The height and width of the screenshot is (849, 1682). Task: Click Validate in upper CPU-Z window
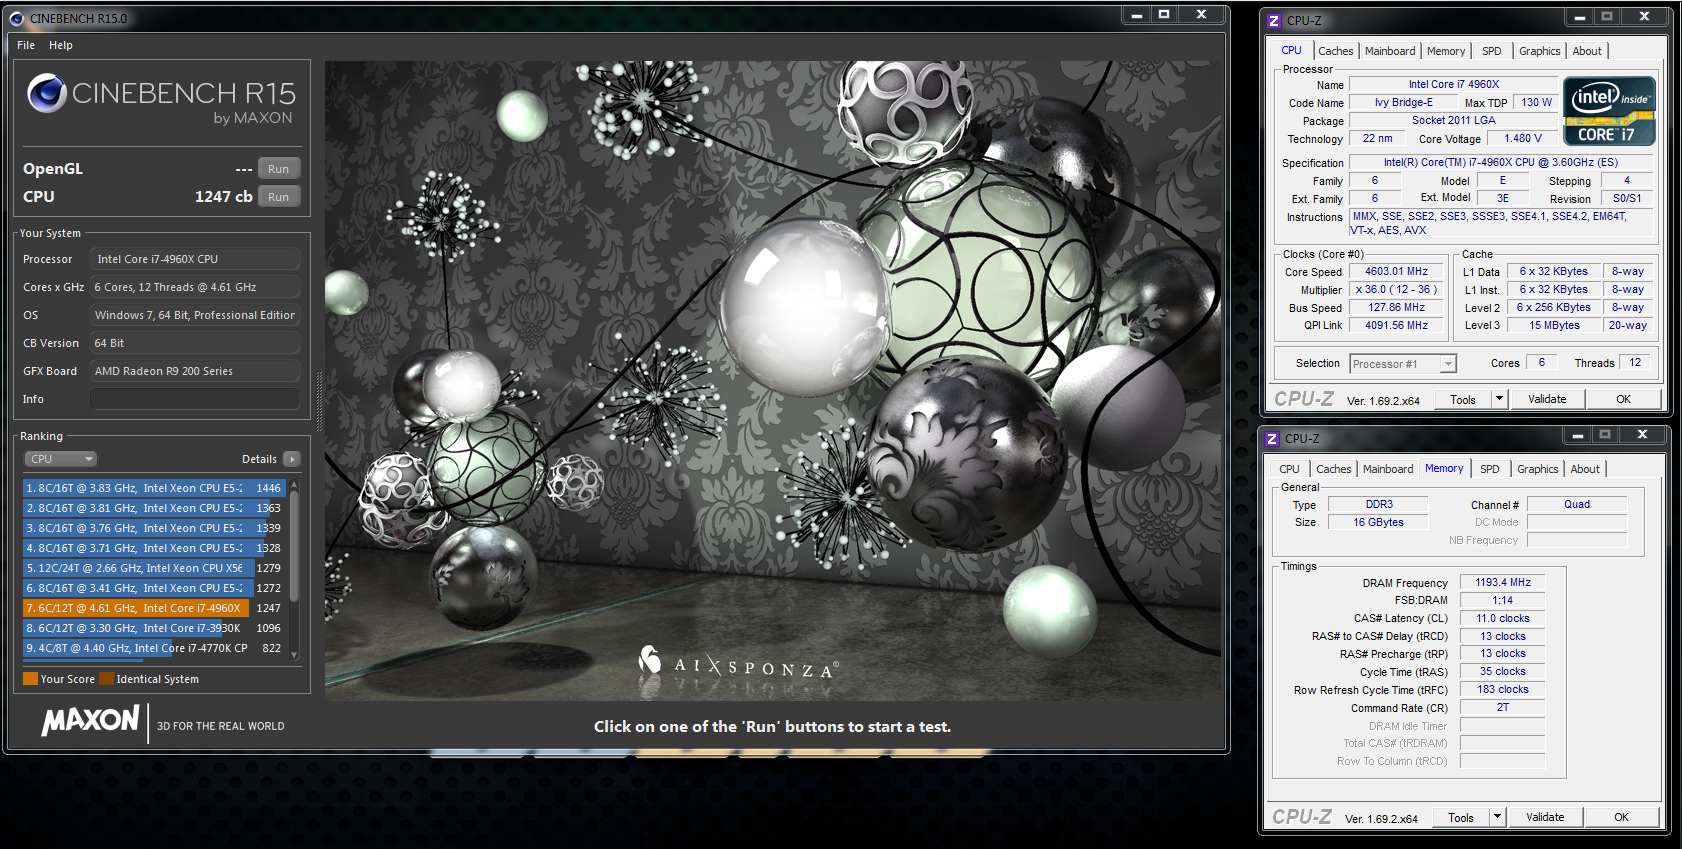point(1547,399)
